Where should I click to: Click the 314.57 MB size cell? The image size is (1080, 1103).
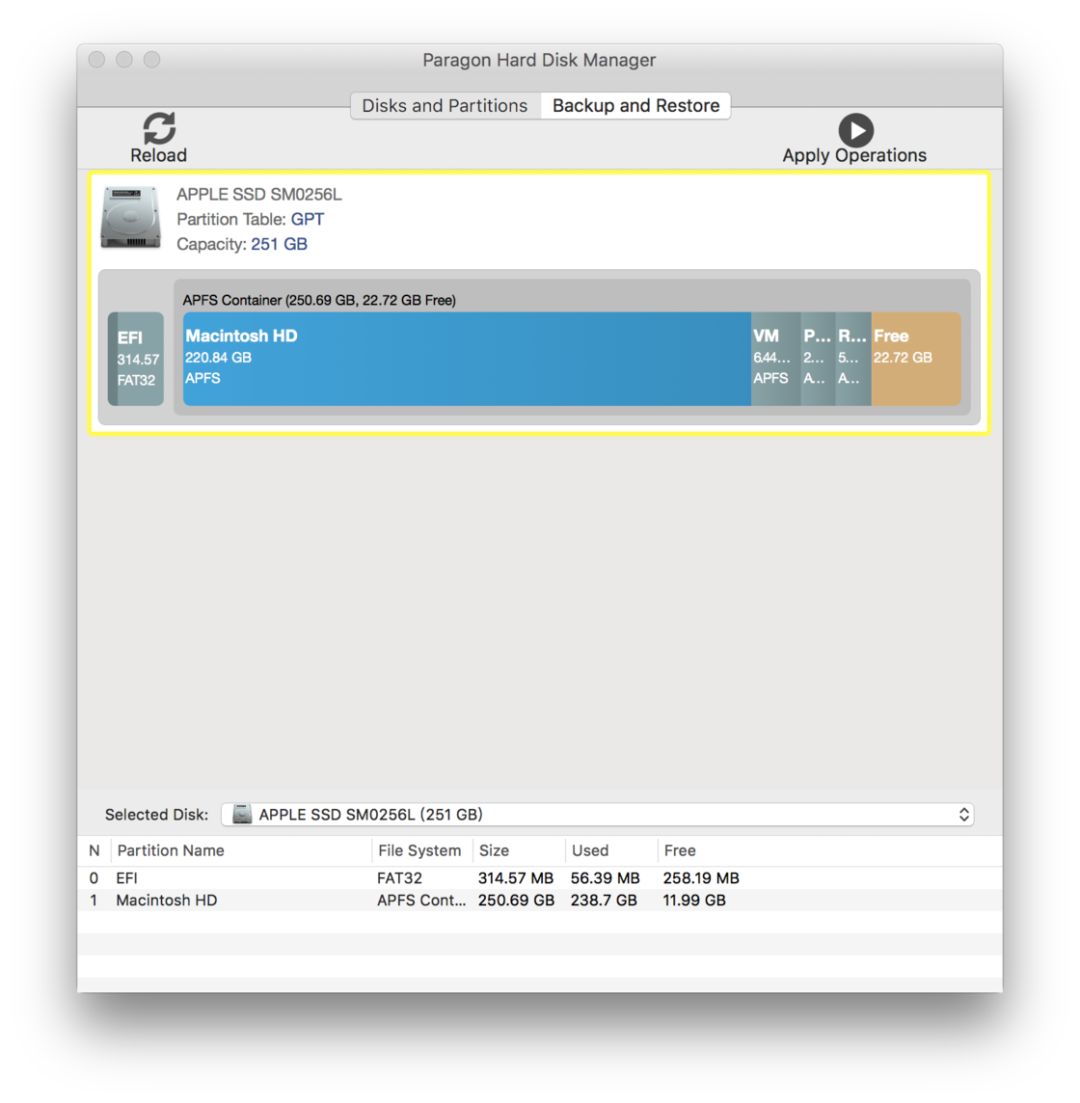coord(516,878)
